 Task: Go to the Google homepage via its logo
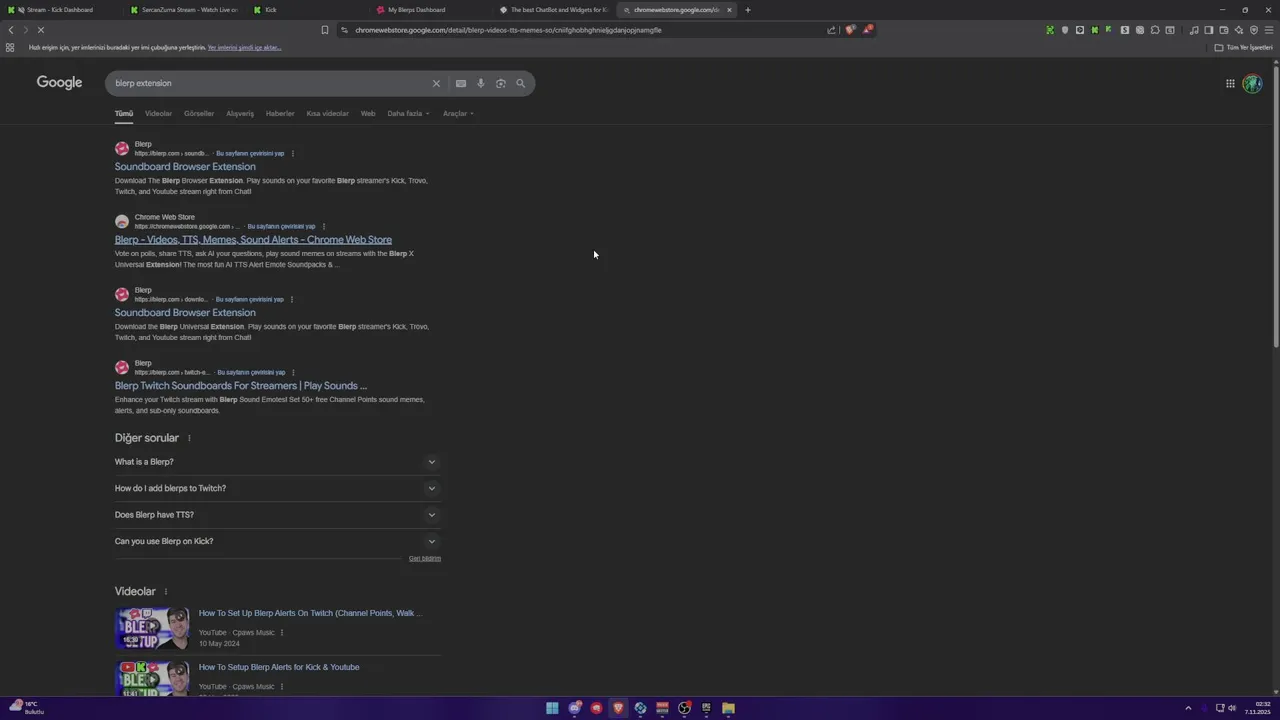(x=59, y=83)
